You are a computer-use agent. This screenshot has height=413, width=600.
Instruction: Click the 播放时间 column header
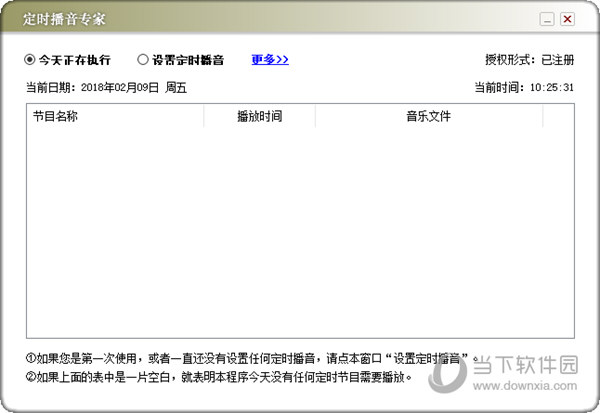click(x=259, y=117)
